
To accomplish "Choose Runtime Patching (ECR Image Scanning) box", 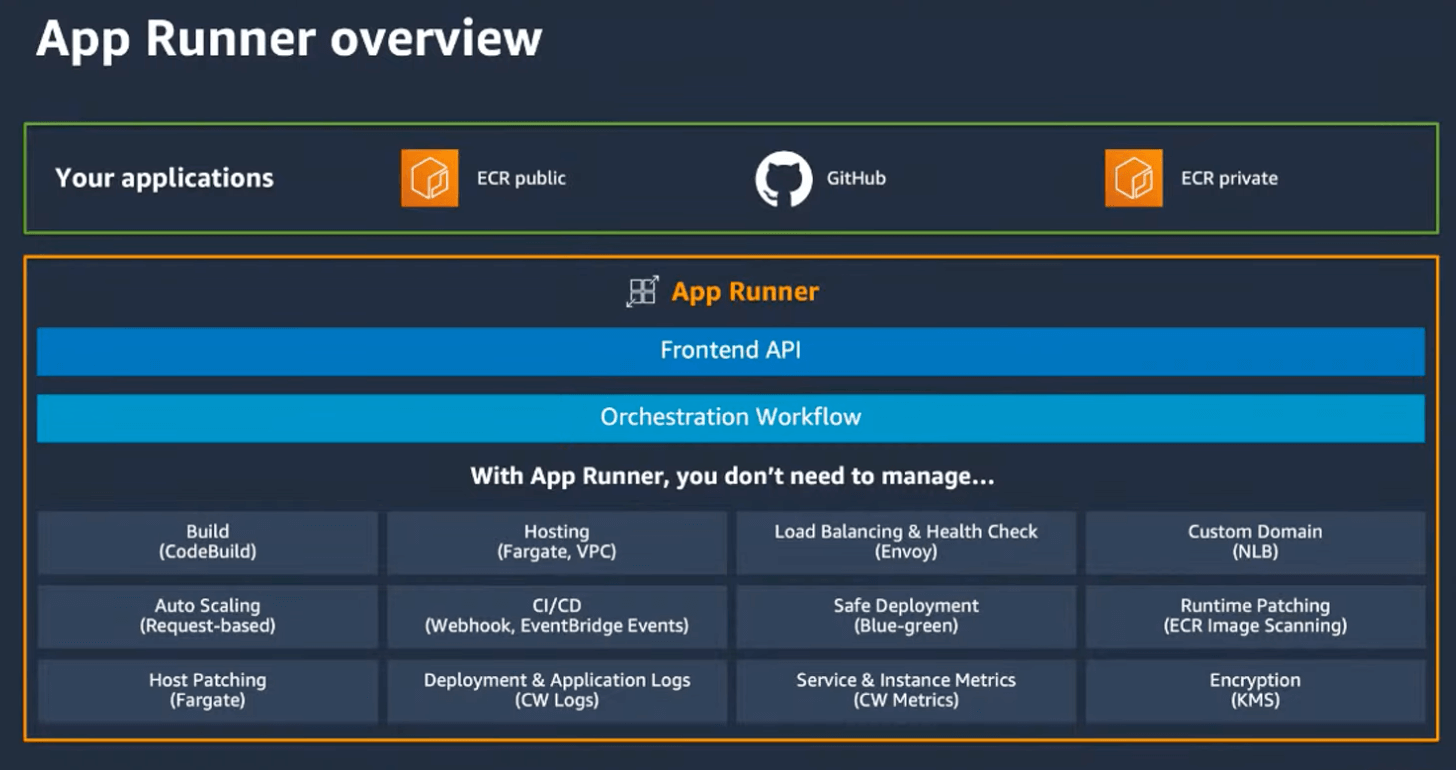I will [1255, 616].
